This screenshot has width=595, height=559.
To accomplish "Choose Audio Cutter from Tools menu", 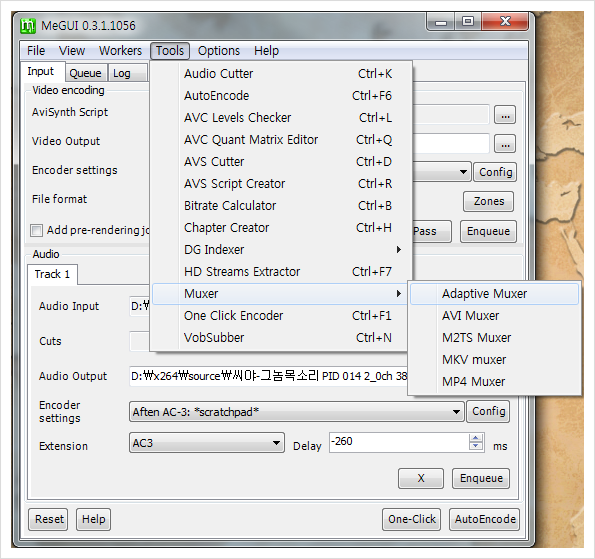I will (282, 74).
